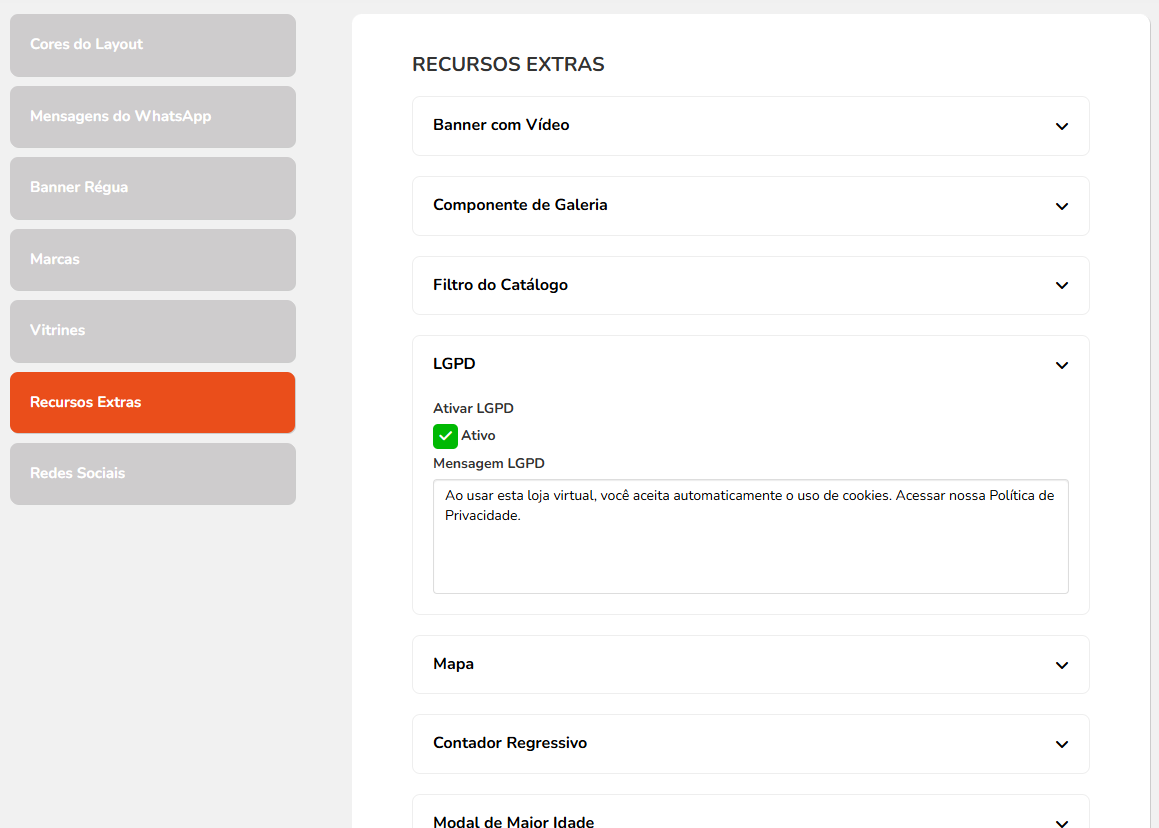
Task: Select Banner Régua in the sidebar
Action: [153, 188]
